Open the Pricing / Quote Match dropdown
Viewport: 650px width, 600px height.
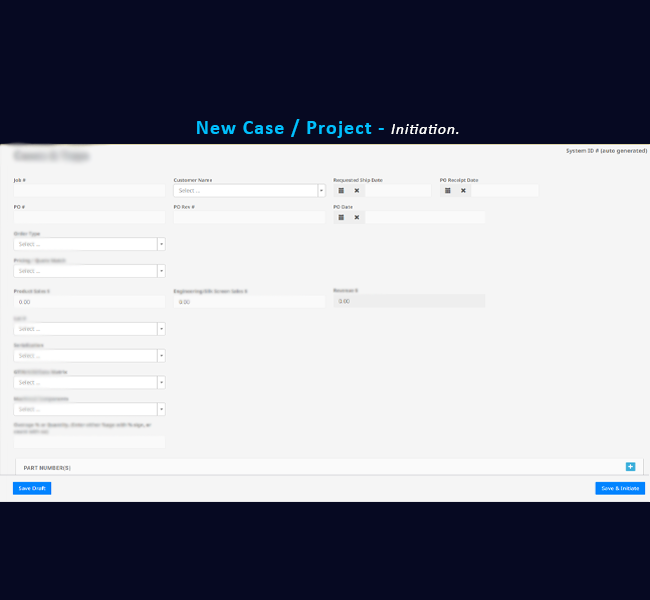[x=89, y=271]
